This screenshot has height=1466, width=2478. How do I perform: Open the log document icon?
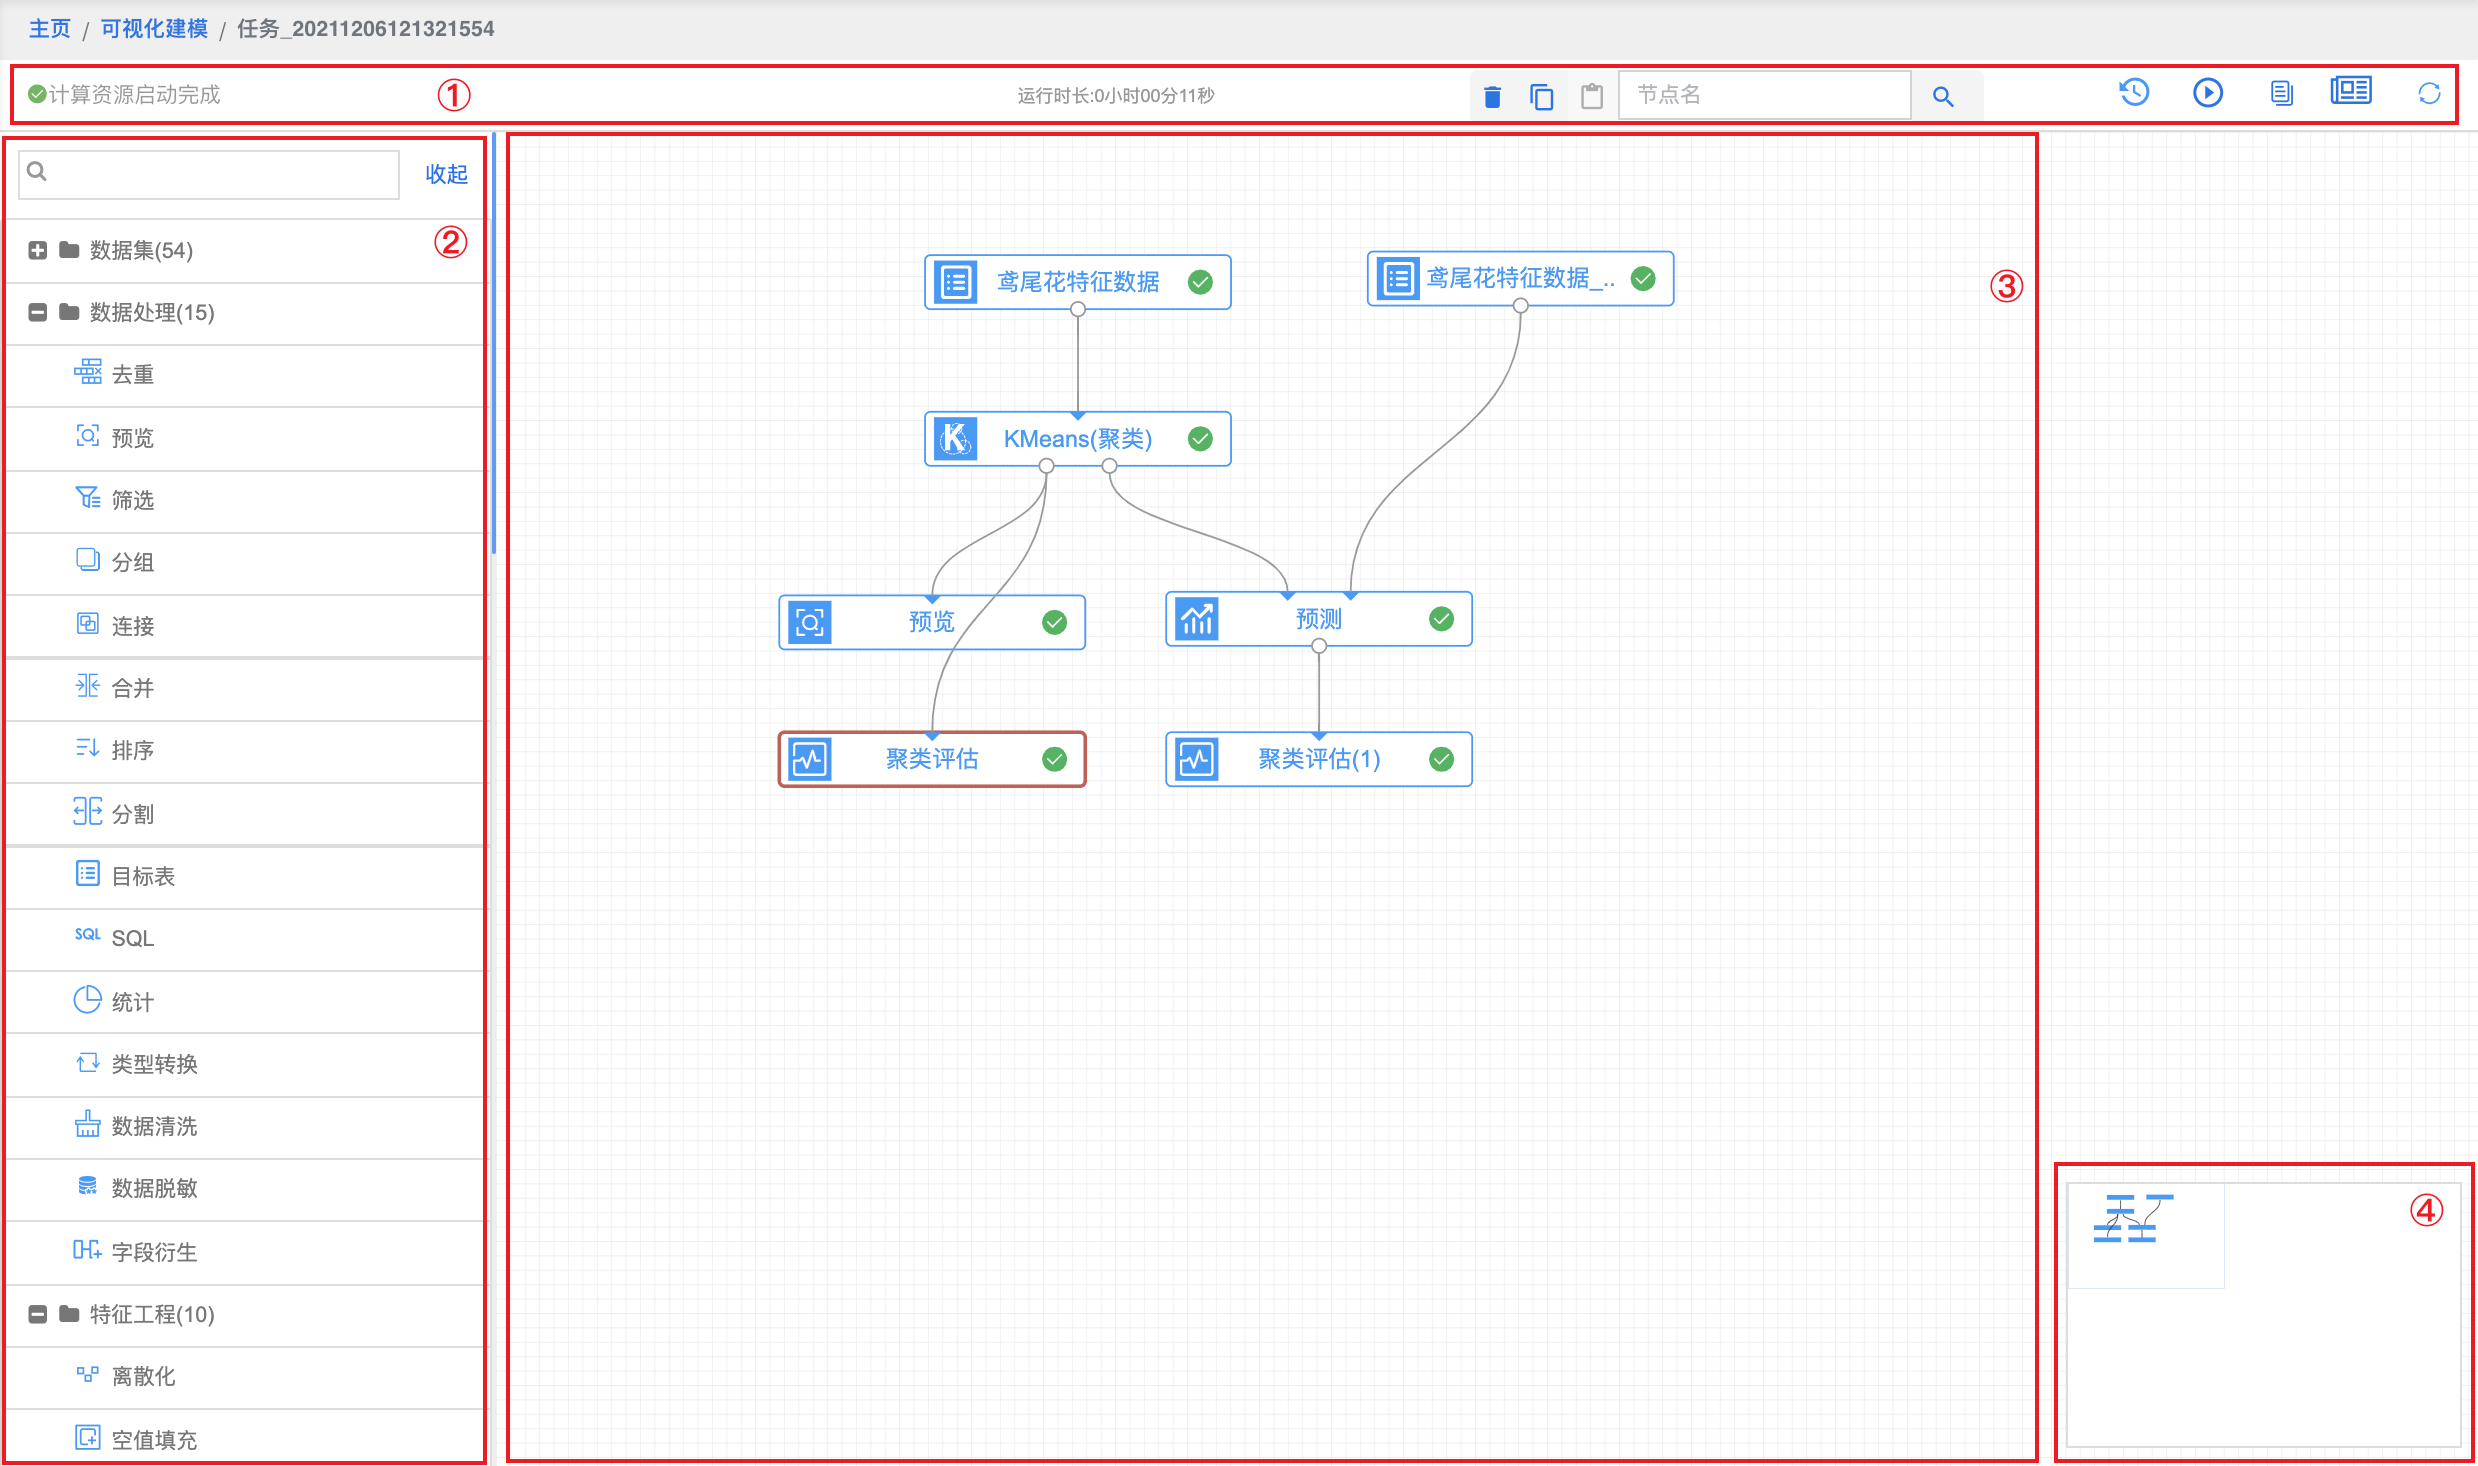[x=2281, y=93]
